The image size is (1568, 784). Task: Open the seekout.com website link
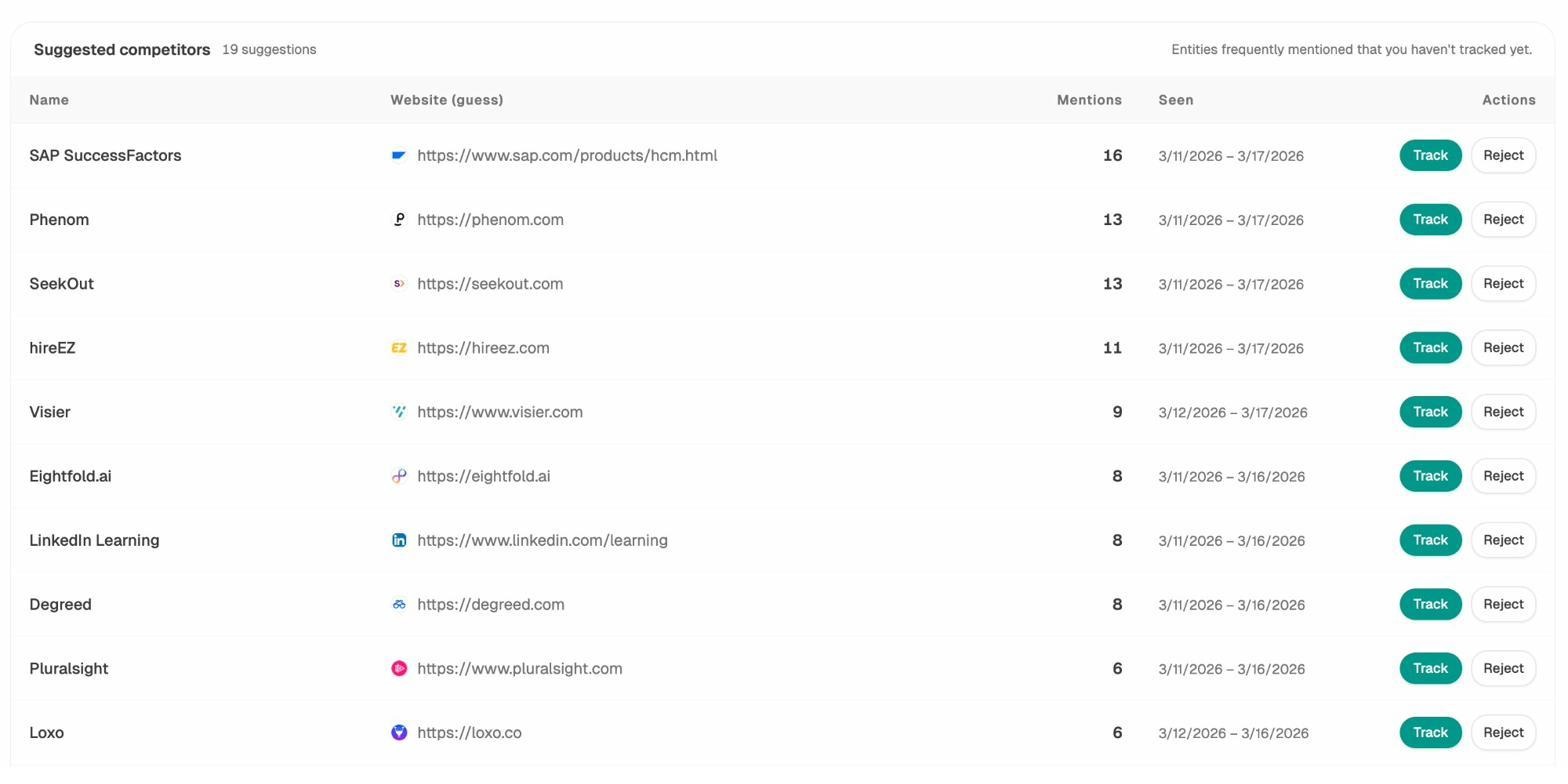click(x=490, y=284)
